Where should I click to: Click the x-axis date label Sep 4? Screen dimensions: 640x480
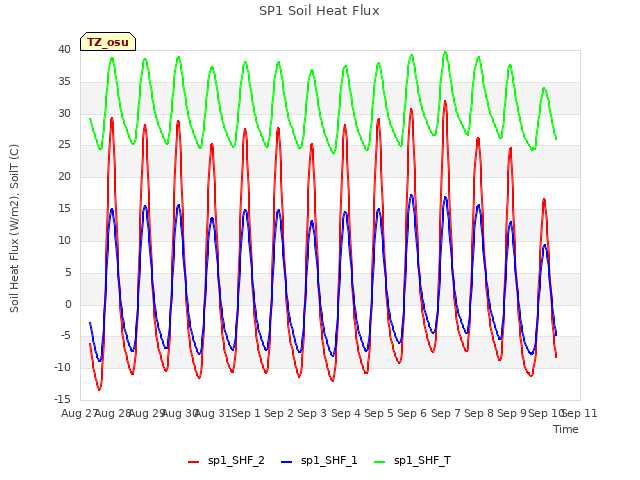pos(346,413)
